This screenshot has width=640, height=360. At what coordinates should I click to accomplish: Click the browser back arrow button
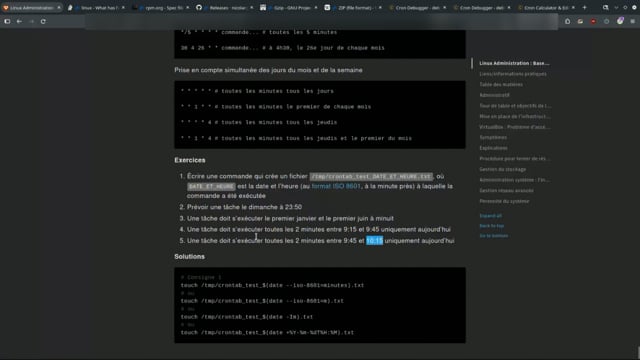coord(19,21)
